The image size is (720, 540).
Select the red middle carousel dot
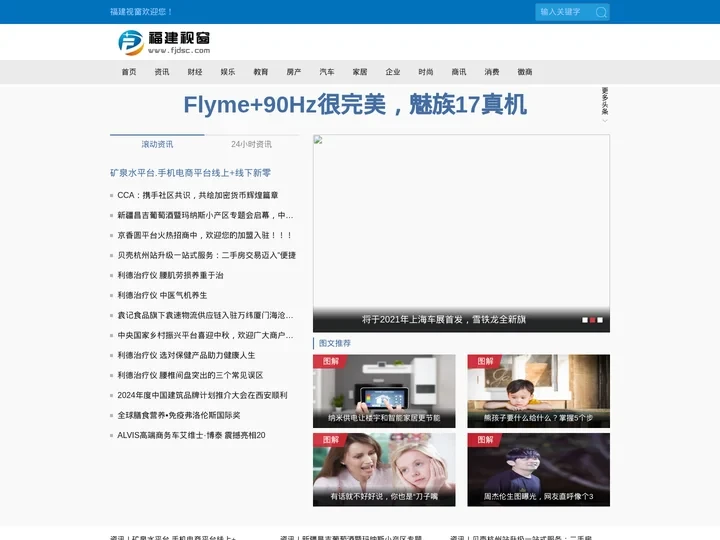click(592, 320)
